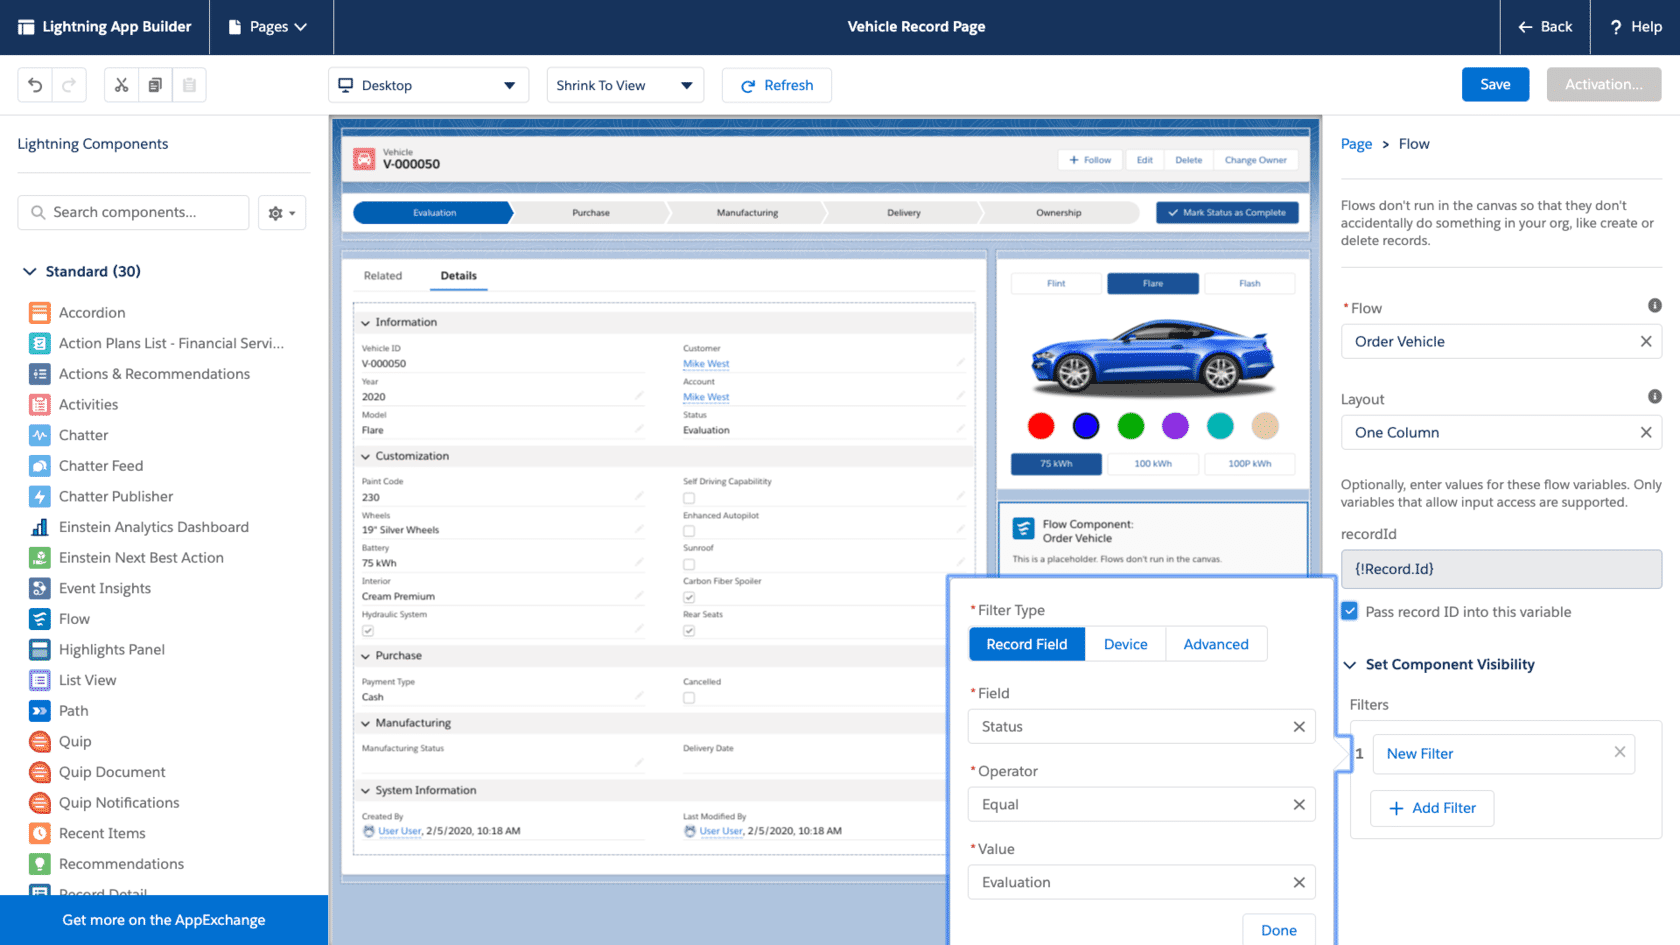
Task: Open the Desktop form factor dropdown
Action: (430, 85)
